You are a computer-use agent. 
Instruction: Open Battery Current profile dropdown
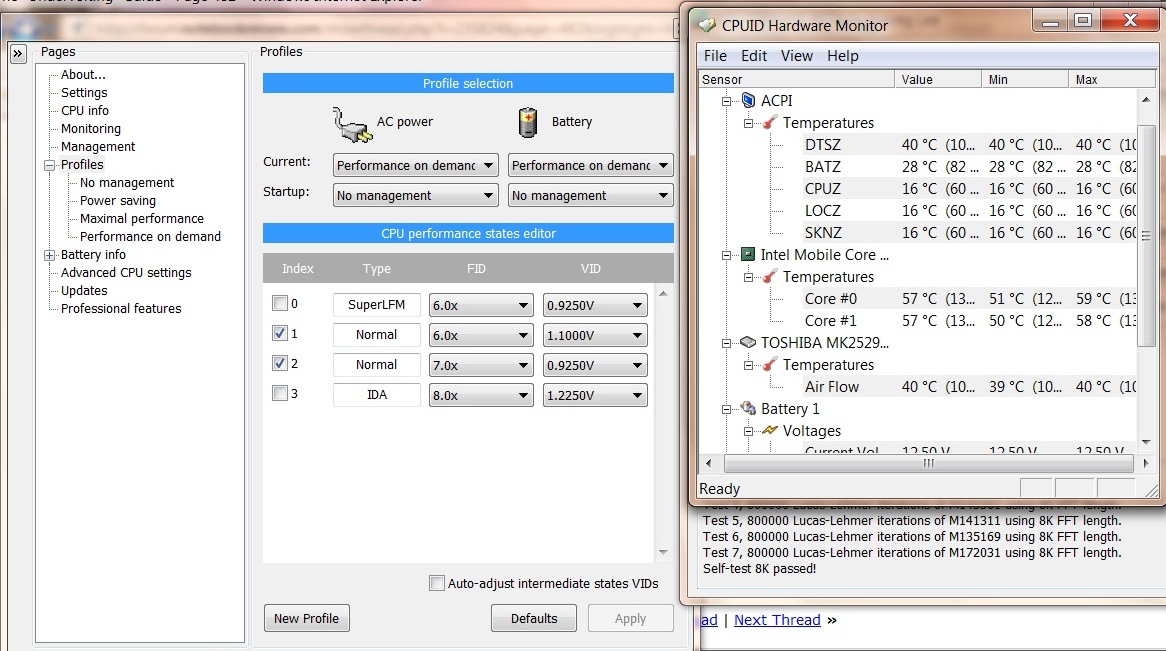(590, 165)
